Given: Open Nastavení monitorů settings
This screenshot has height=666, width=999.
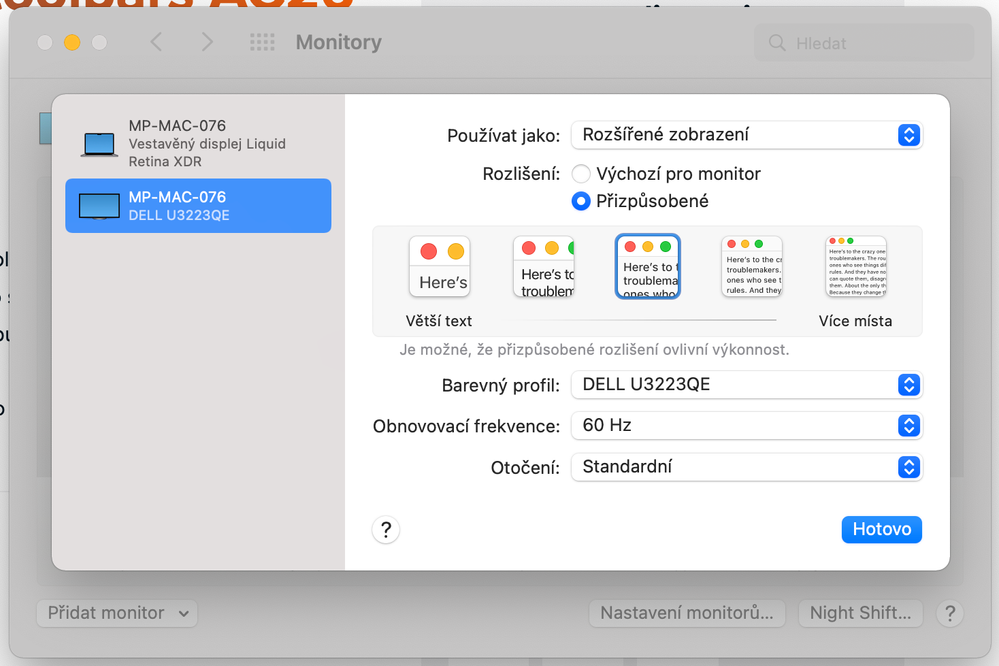Looking at the screenshot, I should pos(687,613).
